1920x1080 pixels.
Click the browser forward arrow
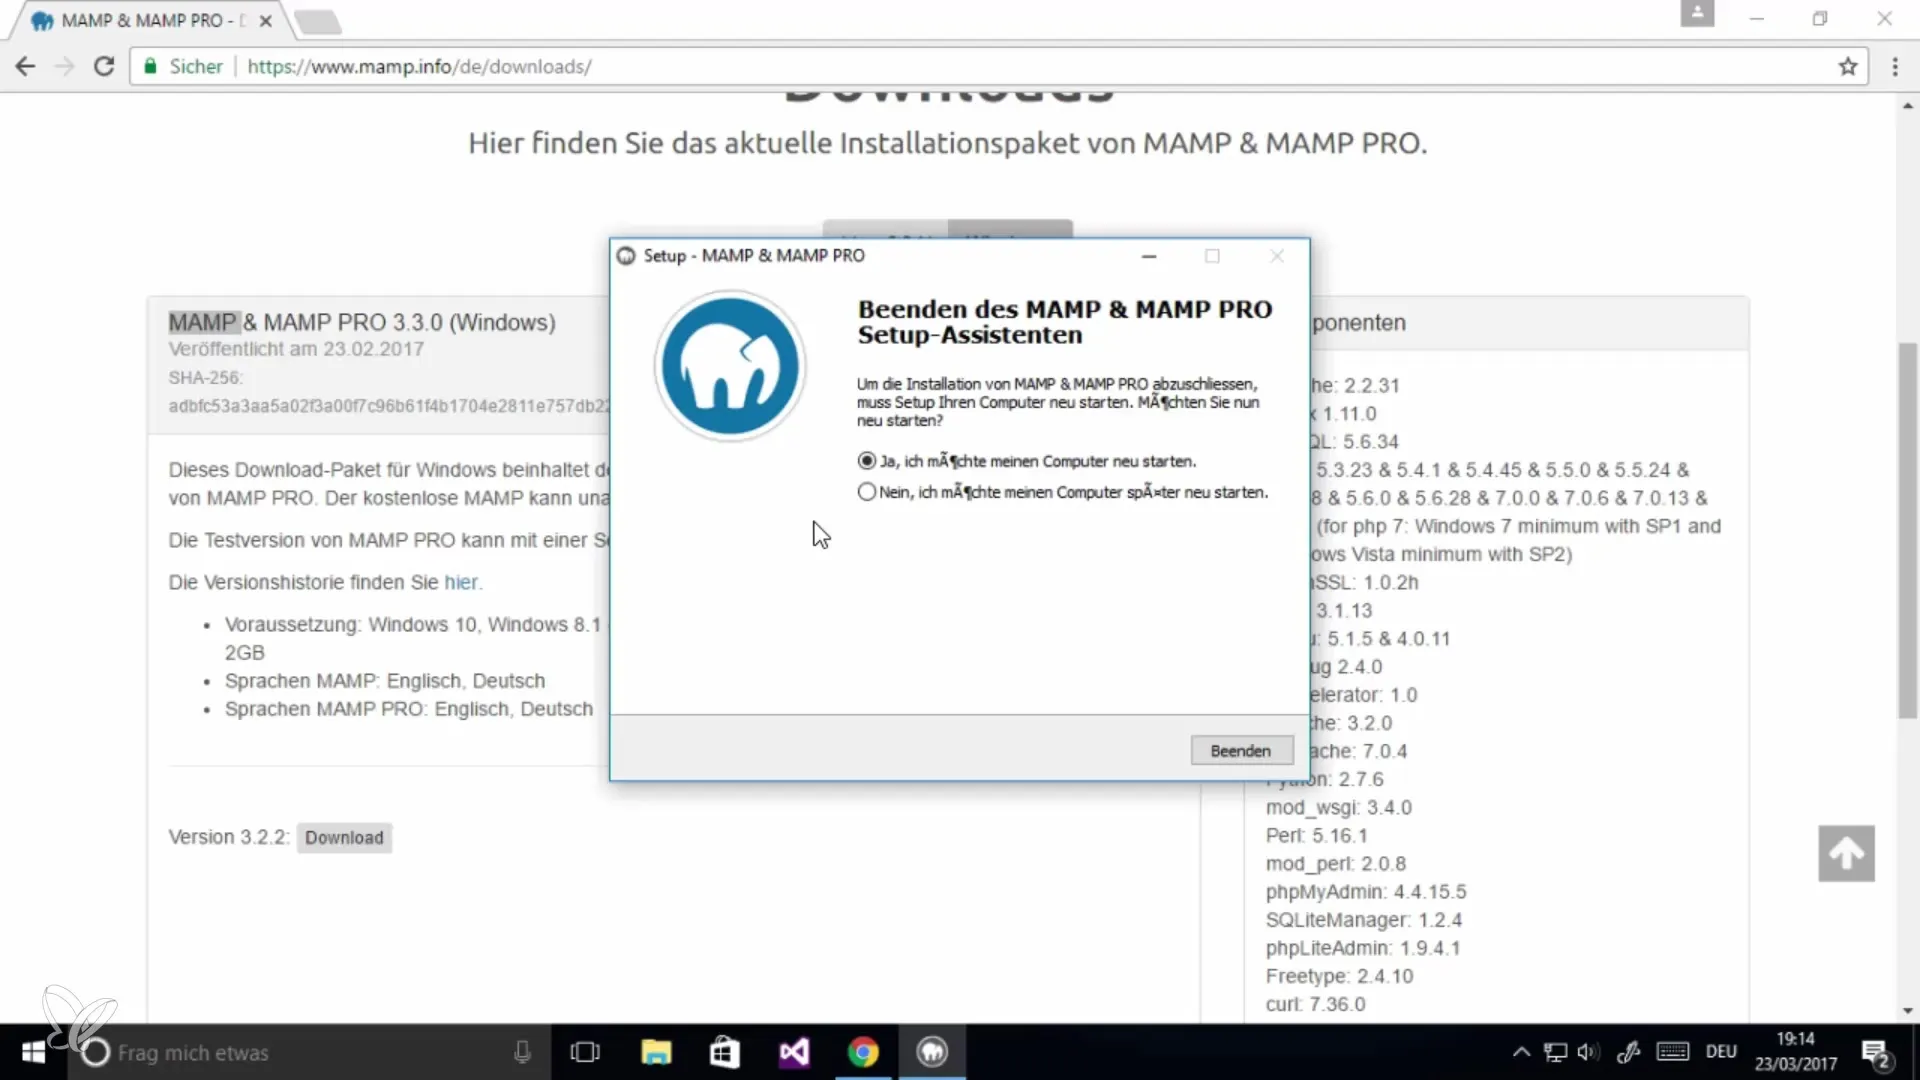[64, 66]
